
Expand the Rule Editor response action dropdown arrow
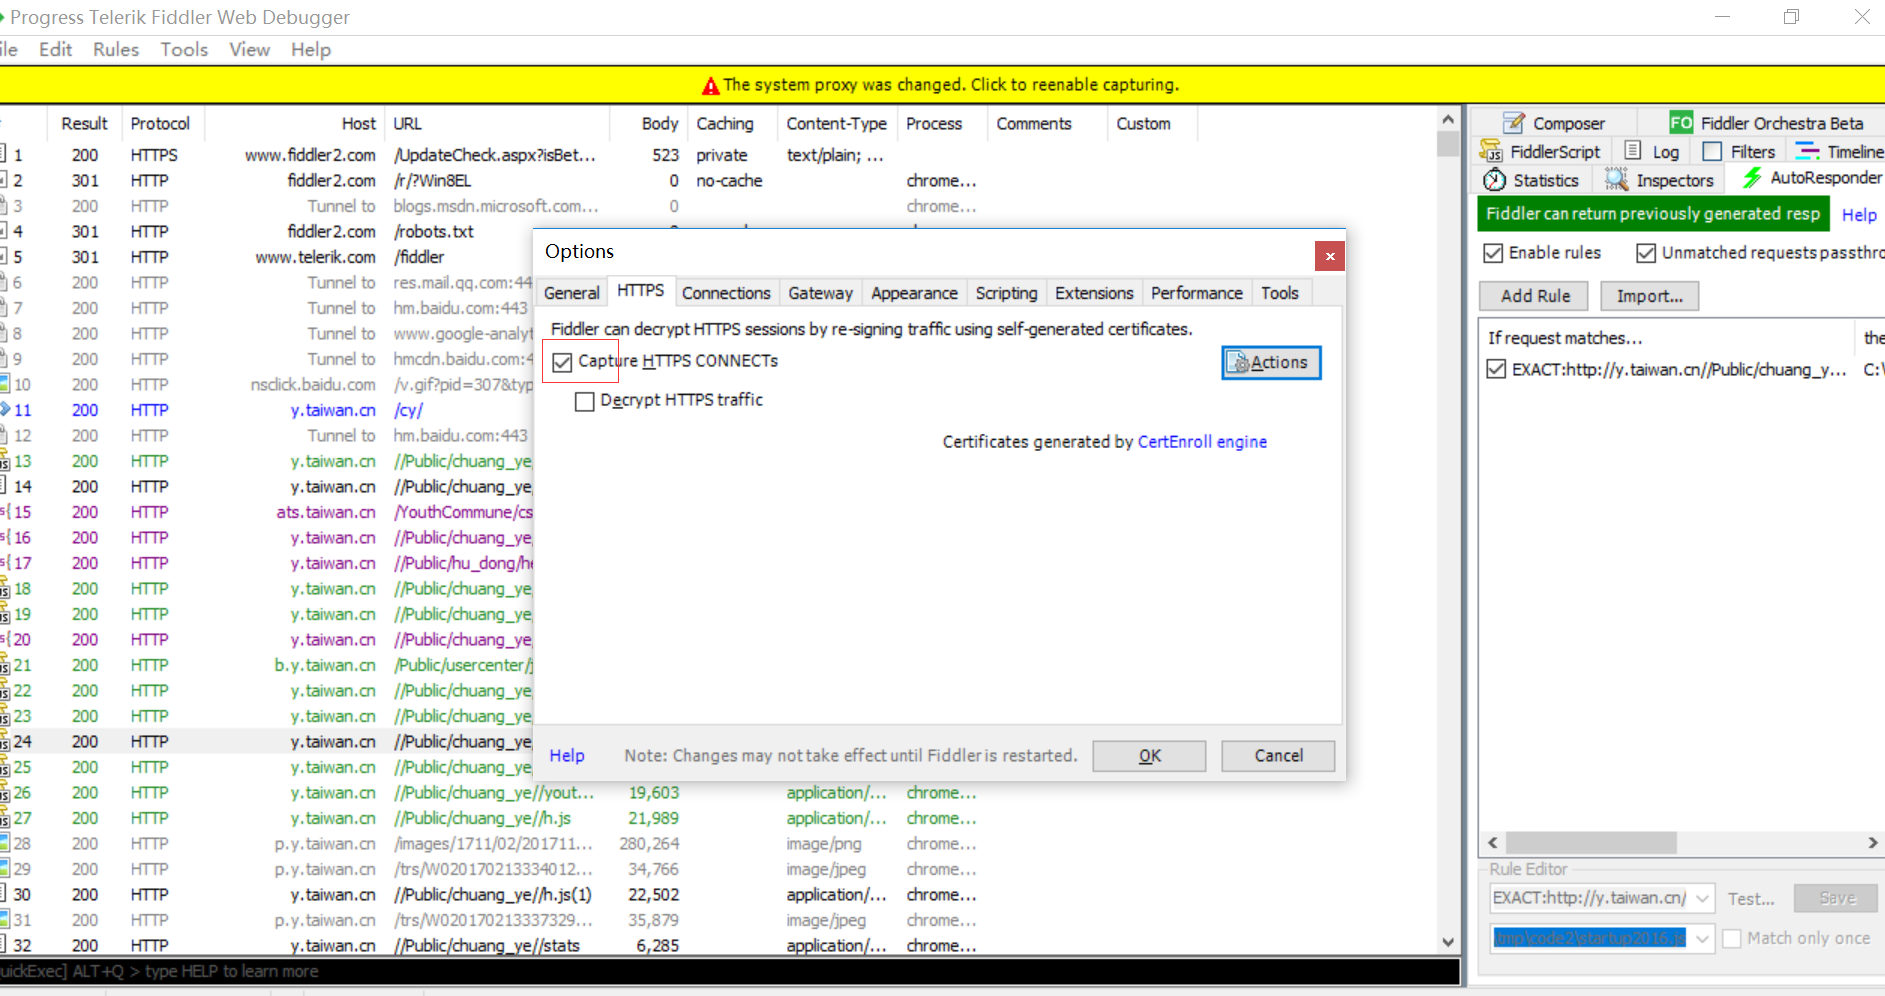click(x=1703, y=938)
